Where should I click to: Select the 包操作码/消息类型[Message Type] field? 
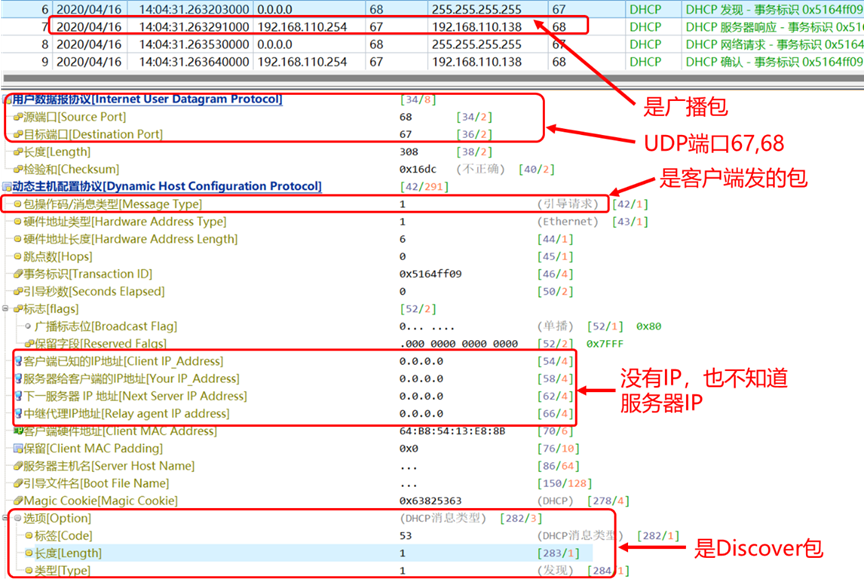click(112, 204)
